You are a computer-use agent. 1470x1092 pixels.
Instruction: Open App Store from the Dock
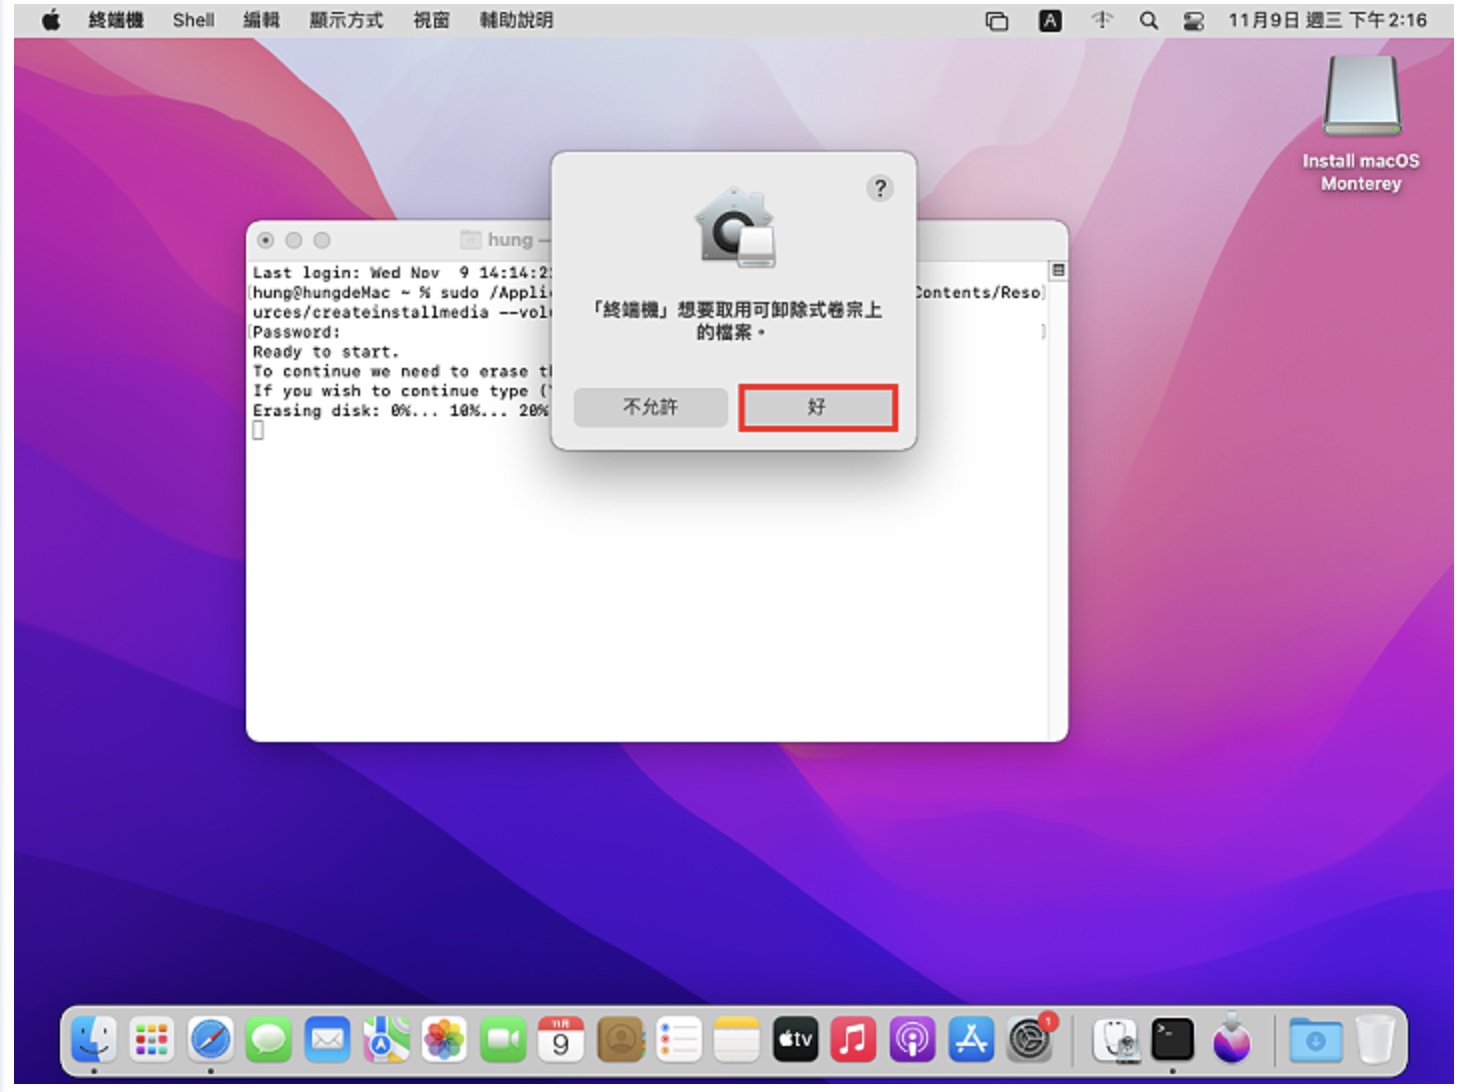click(971, 1040)
